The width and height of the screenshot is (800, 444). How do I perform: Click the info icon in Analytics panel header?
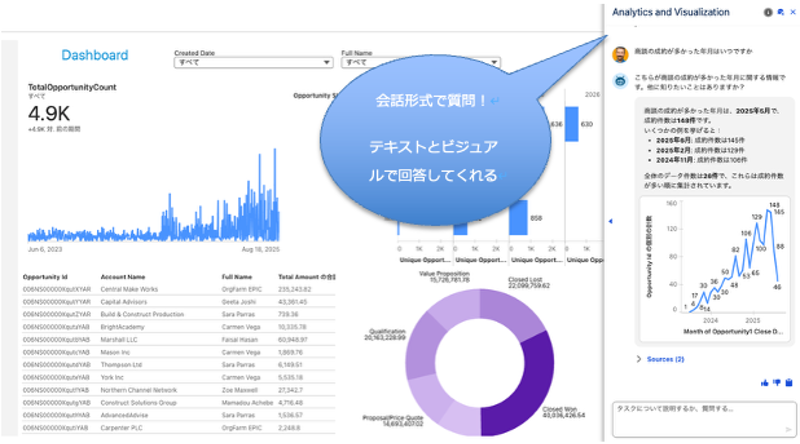[x=768, y=12]
